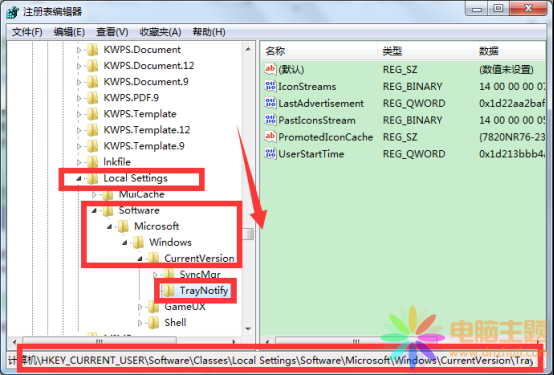Image resolution: width=554 pixels, height=375 pixels.
Task: Open the 编辑(E) menu
Action: coord(69,32)
